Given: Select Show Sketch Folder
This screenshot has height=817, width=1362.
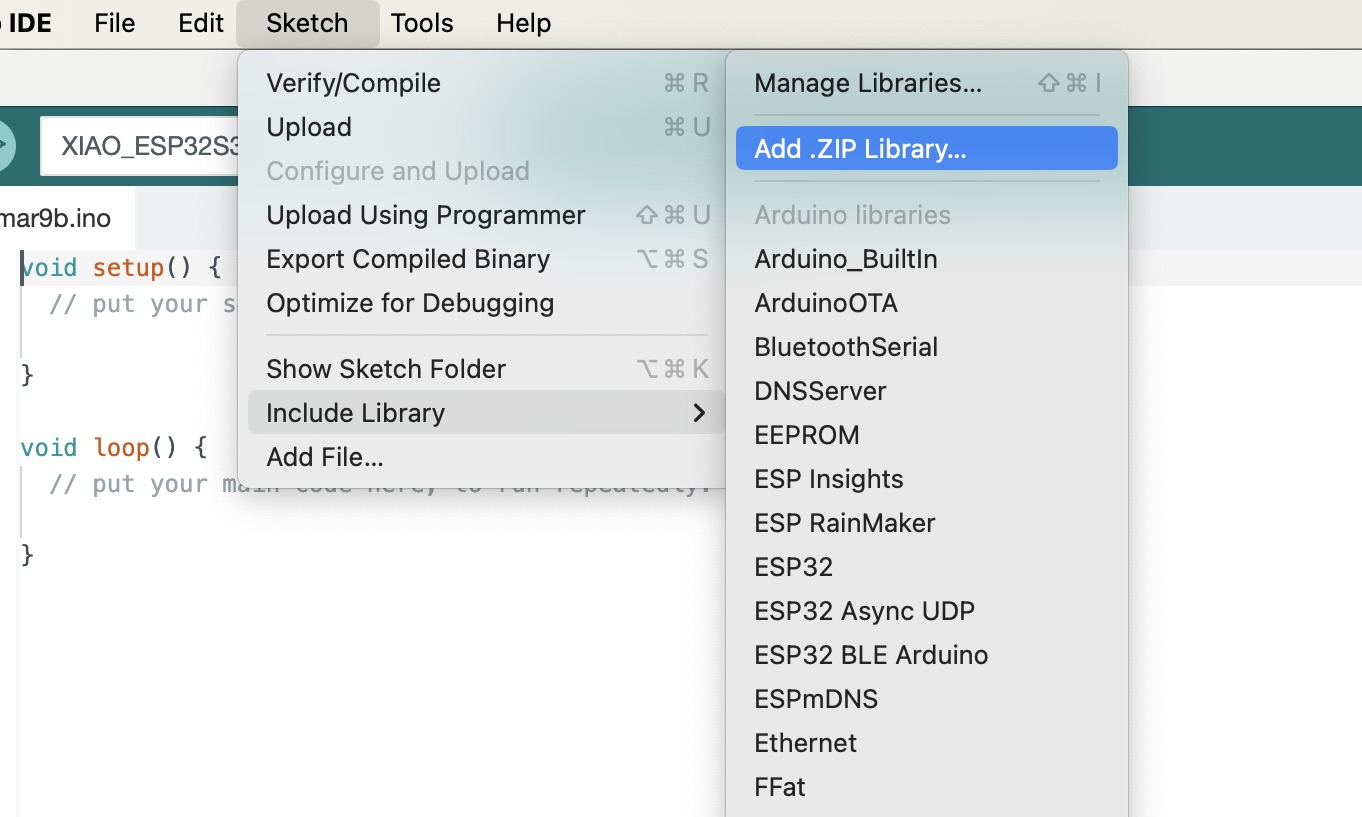Looking at the screenshot, I should (486, 369).
